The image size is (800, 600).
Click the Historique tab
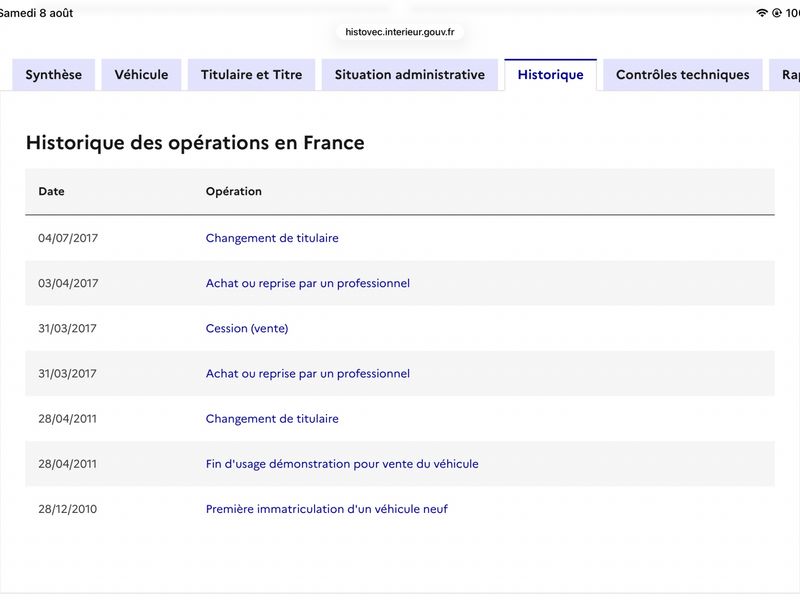click(551, 74)
